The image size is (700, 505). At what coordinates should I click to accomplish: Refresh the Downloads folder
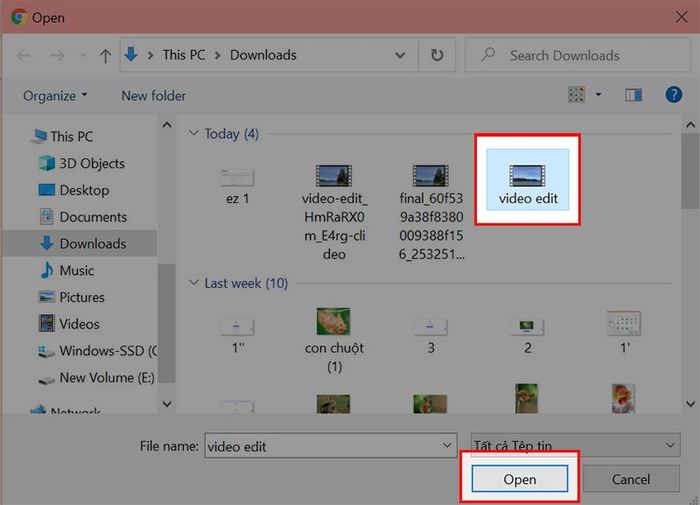point(437,55)
